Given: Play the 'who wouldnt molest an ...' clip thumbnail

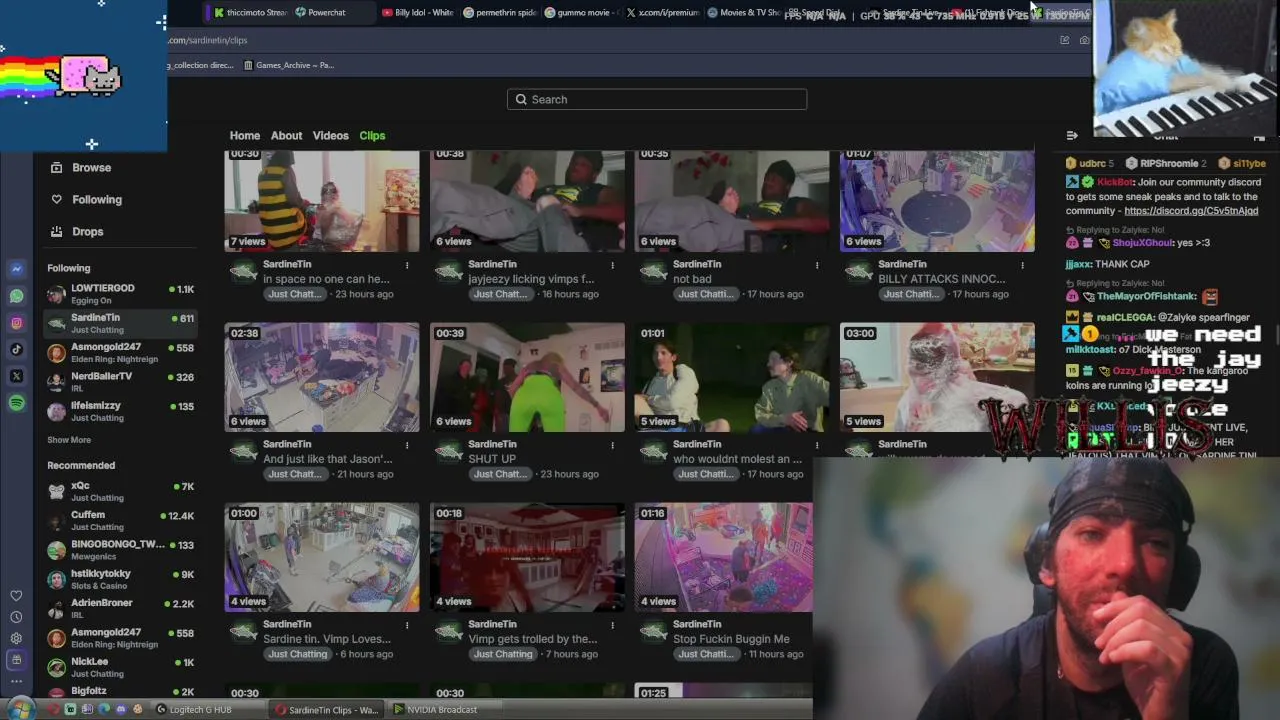Looking at the screenshot, I should tap(732, 377).
